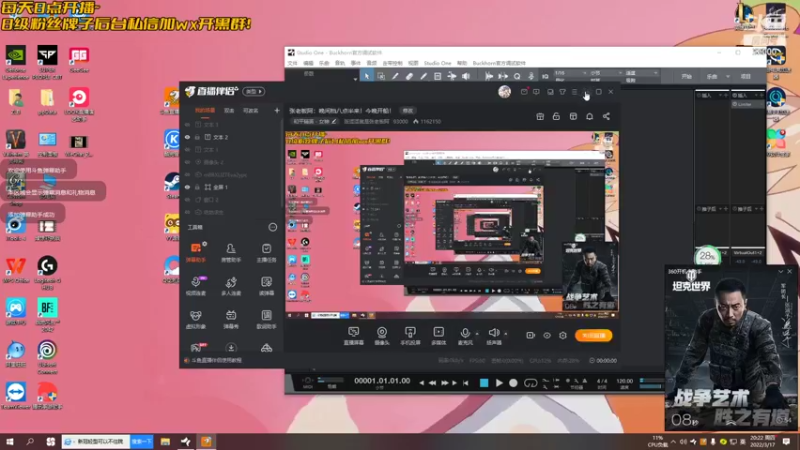Toggle the lock on 全屏 1 layer
This screenshot has height=450, width=800.
coord(197,187)
